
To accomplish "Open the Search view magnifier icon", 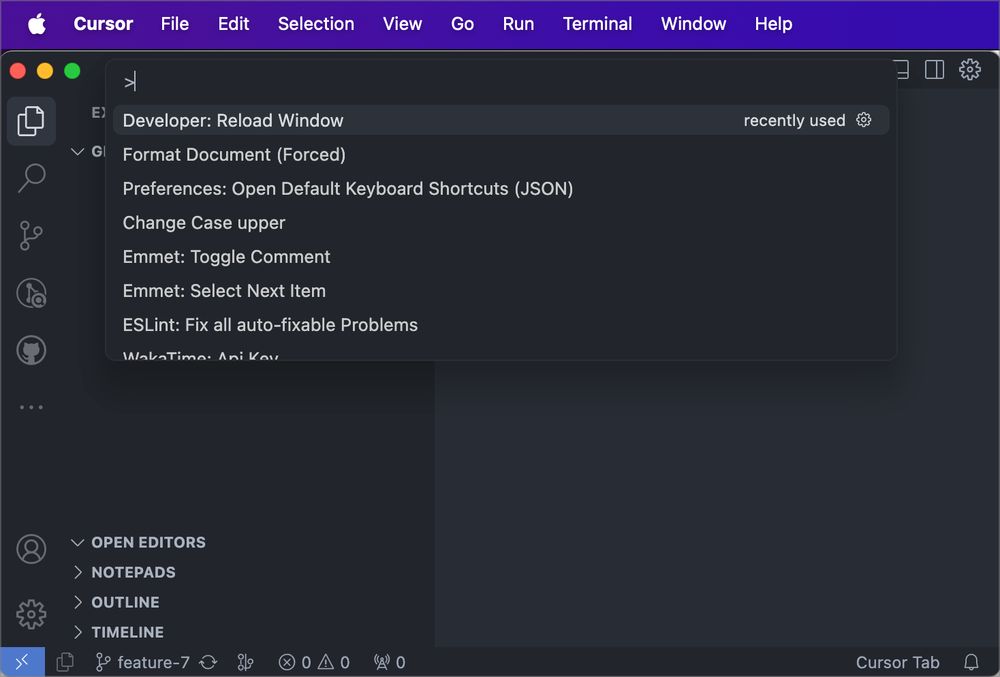I will [x=31, y=178].
